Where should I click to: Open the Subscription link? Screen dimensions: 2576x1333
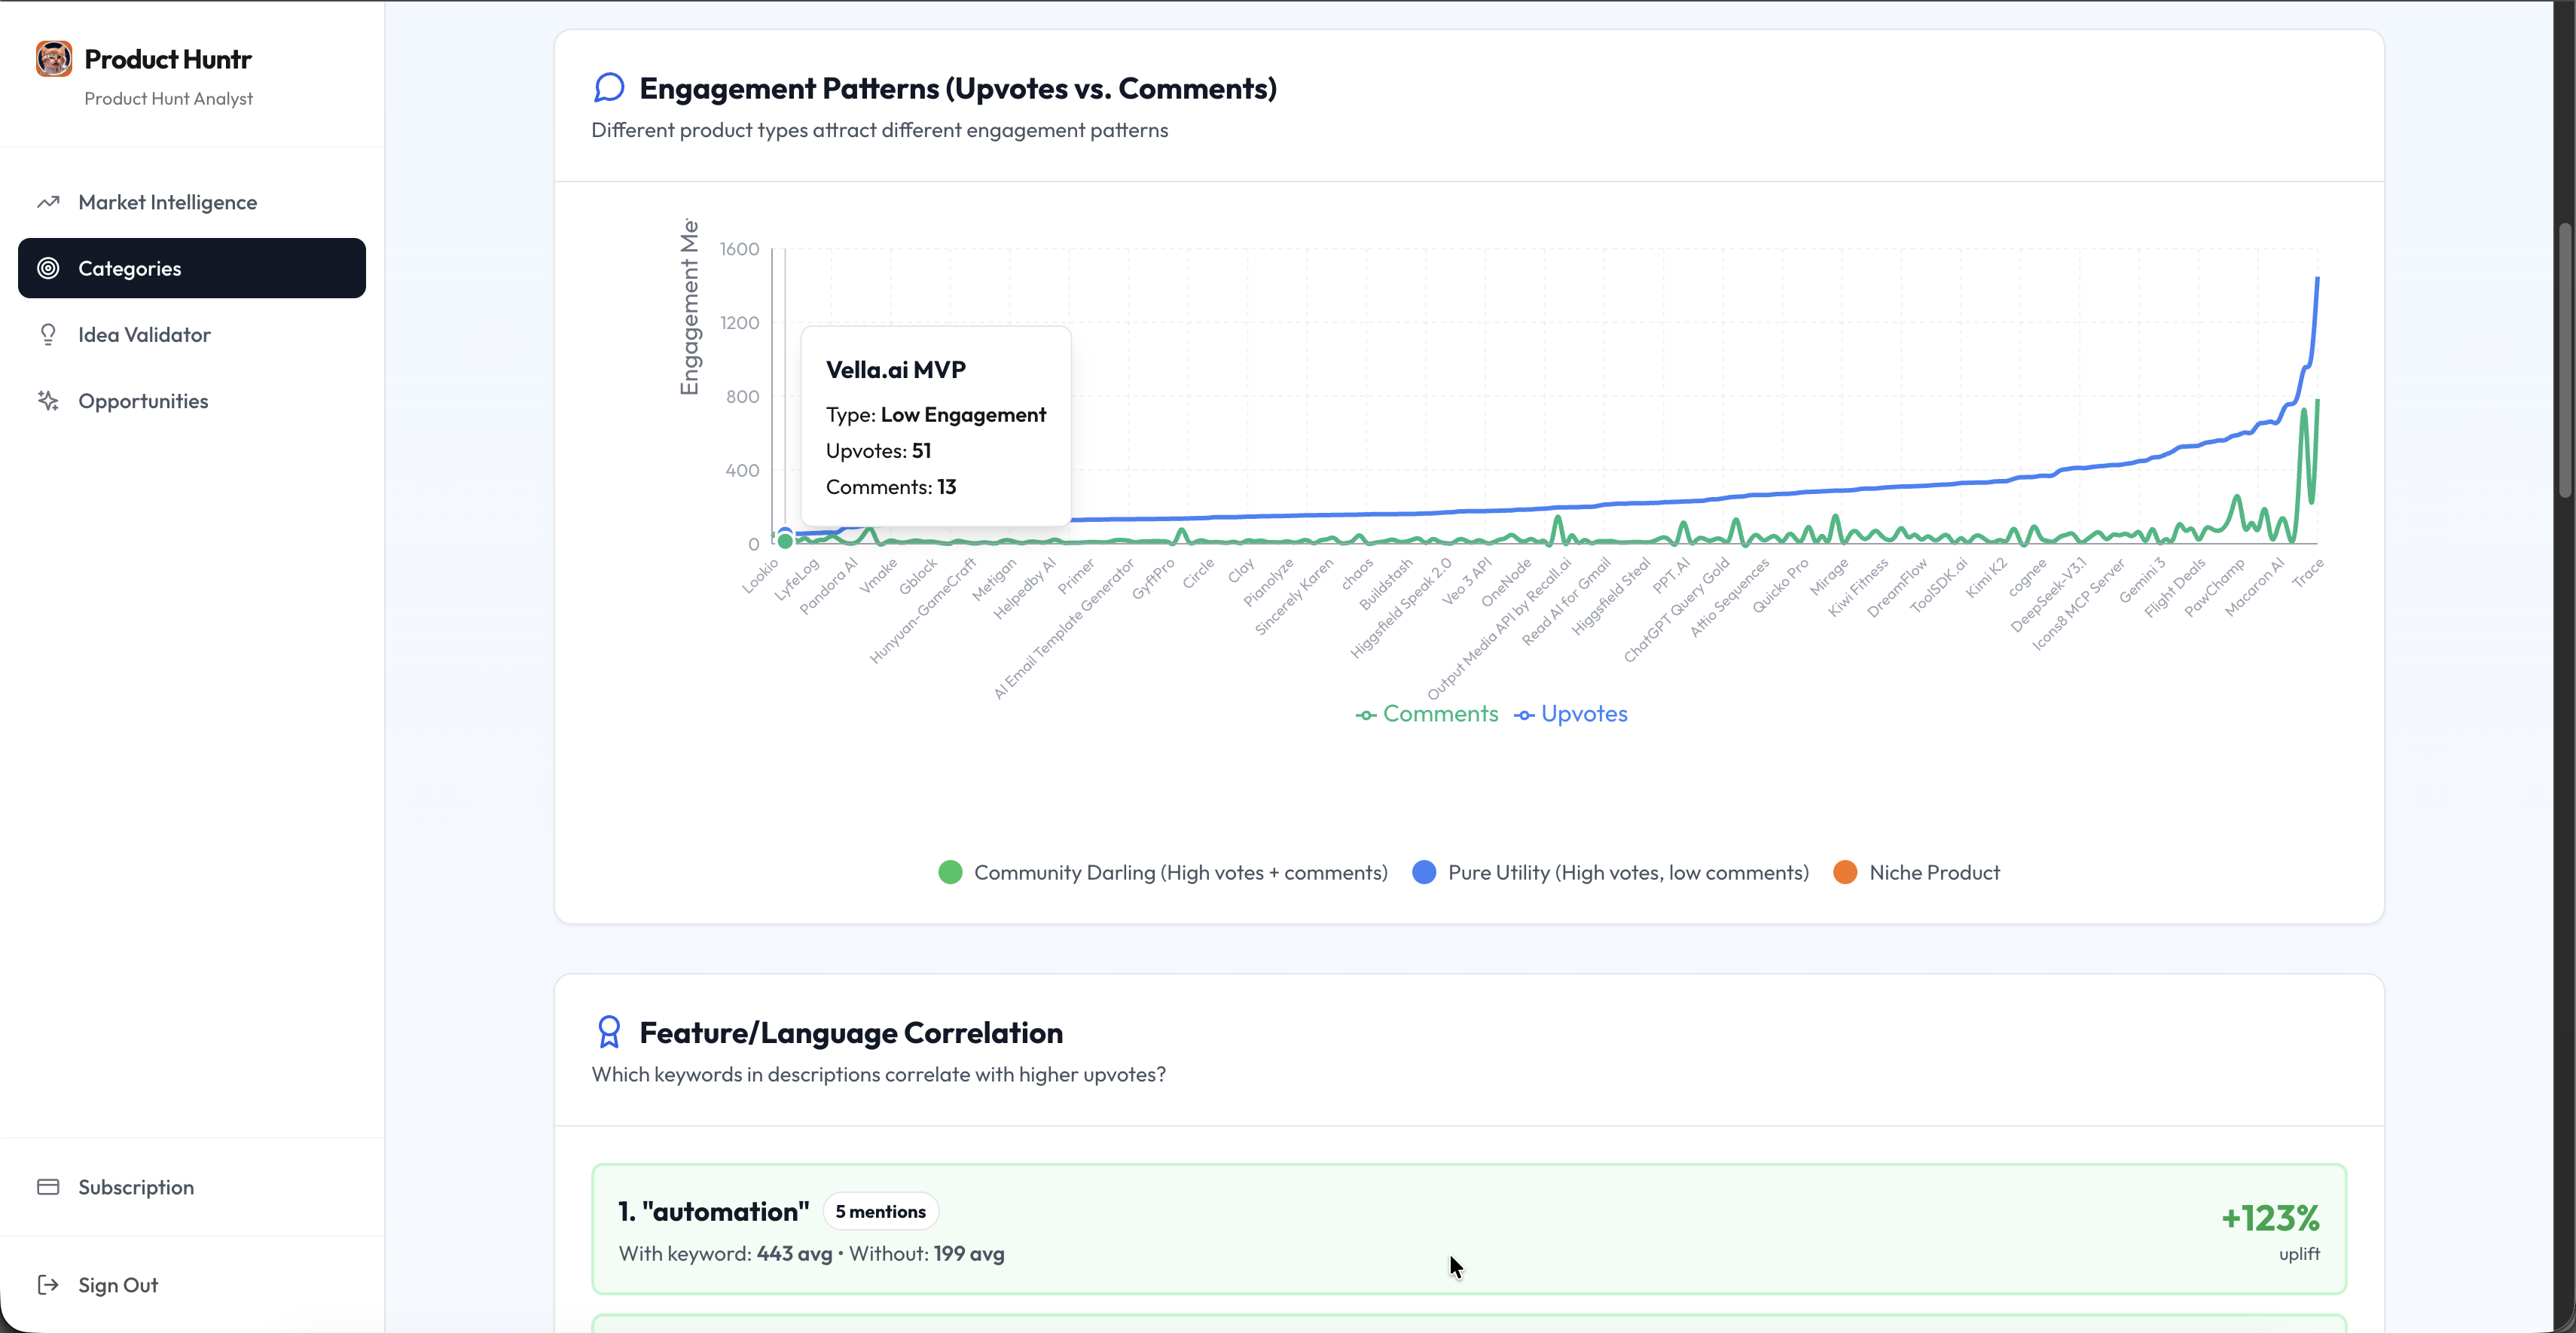pyautogui.click(x=136, y=1187)
